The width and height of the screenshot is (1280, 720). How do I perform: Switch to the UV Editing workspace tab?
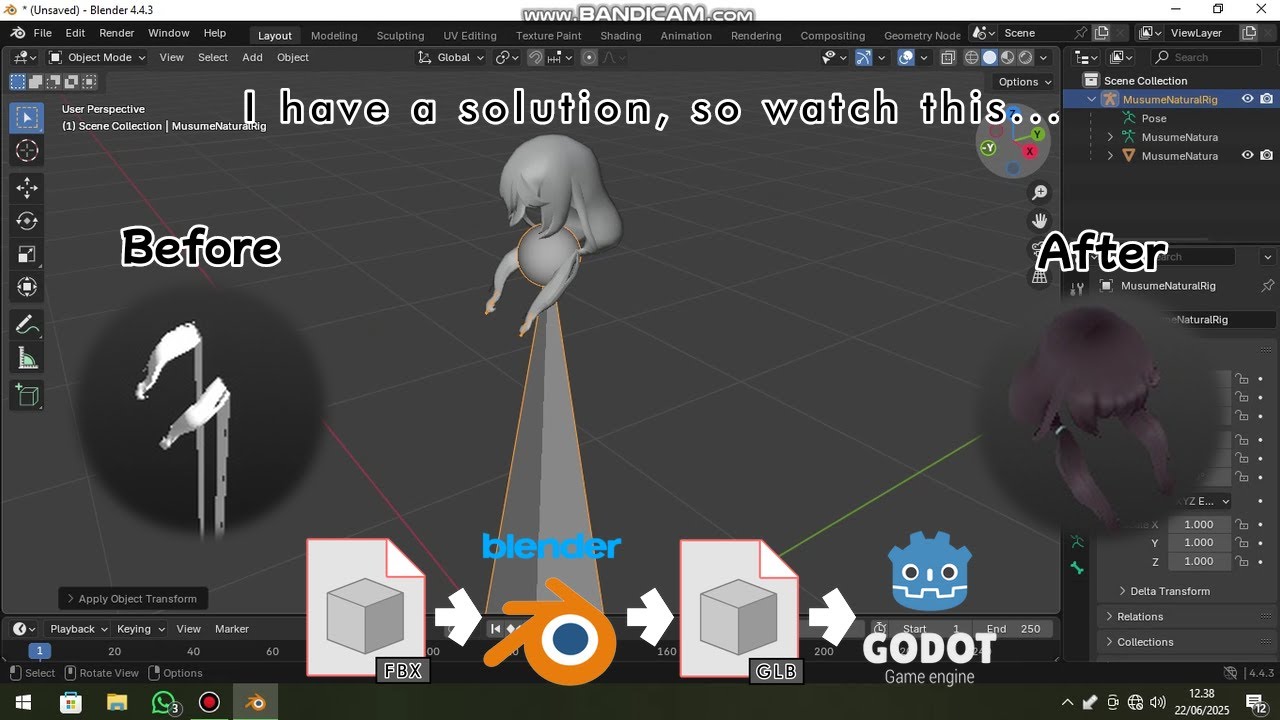pos(470,35)
